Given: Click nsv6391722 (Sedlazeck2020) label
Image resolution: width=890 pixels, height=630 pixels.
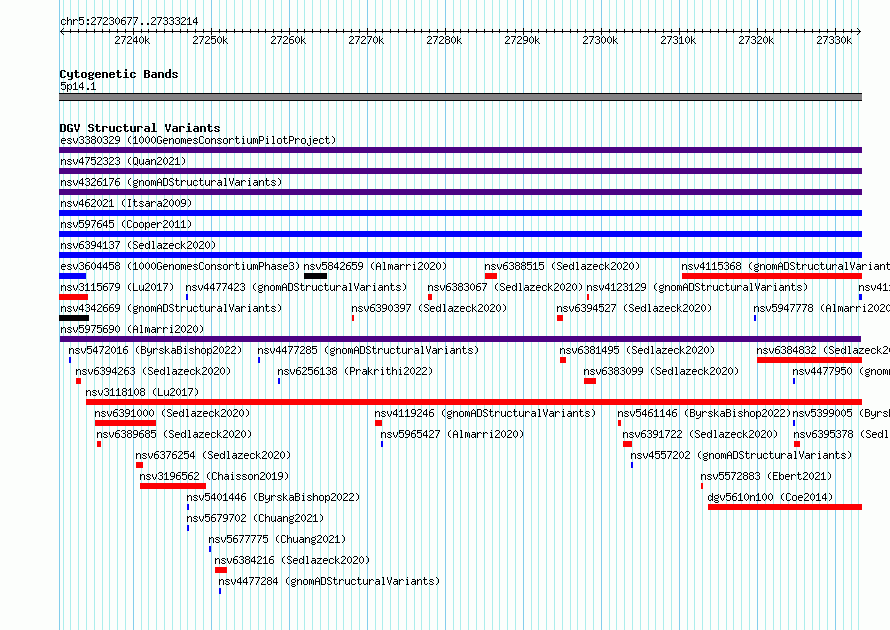Looking at the screenshot, I should [700, 434].
